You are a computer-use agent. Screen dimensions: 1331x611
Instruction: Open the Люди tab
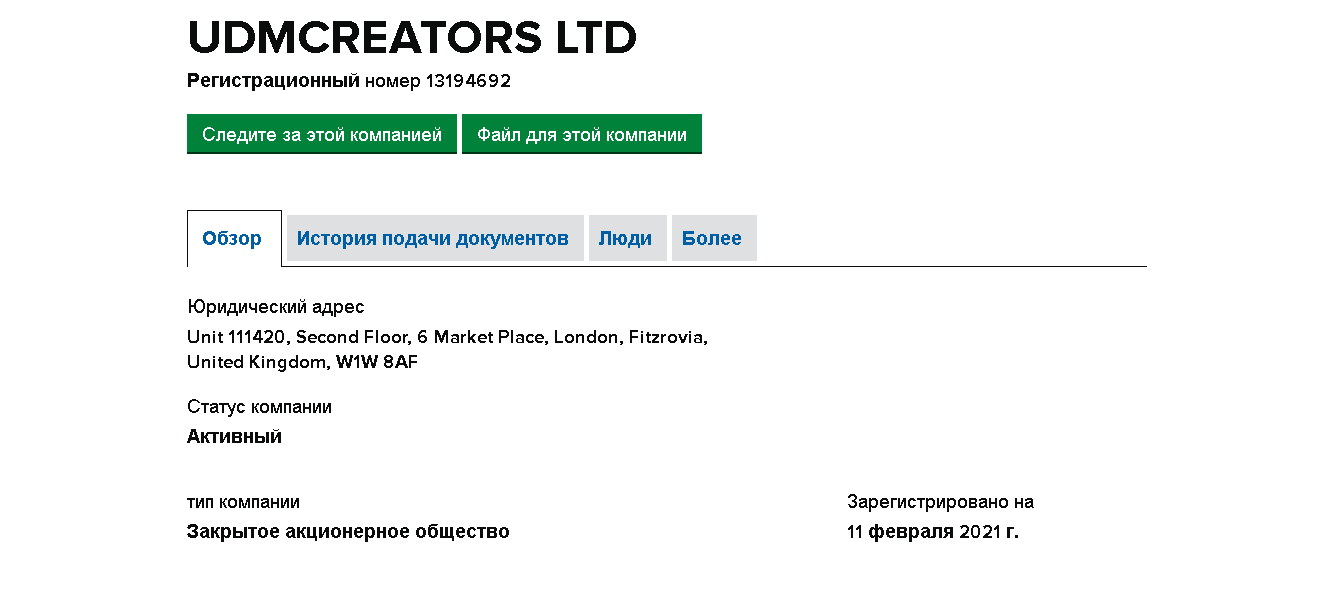point(625,238)
